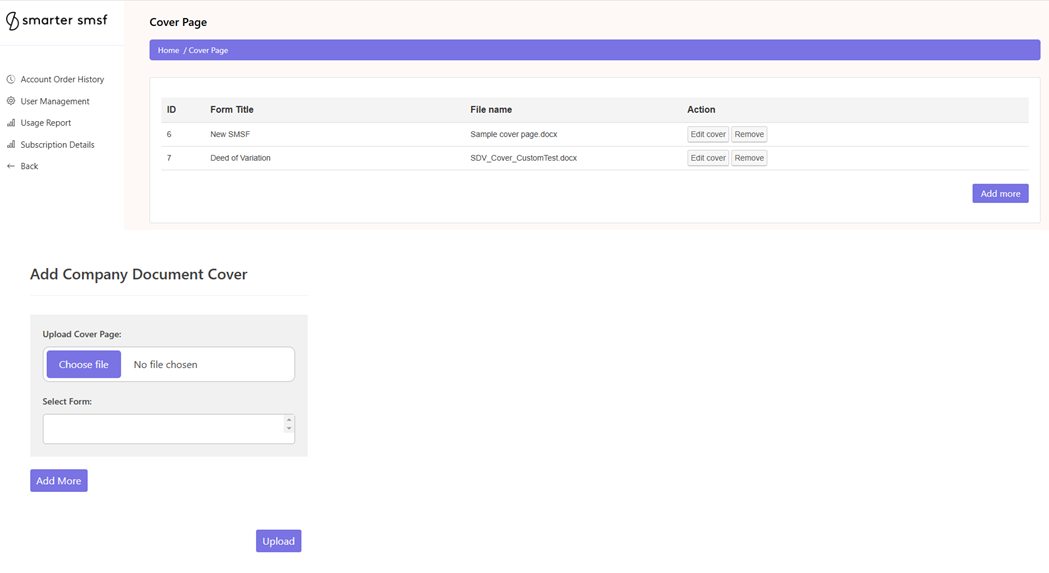Click the Add more button under the table

click(1000, 193)
